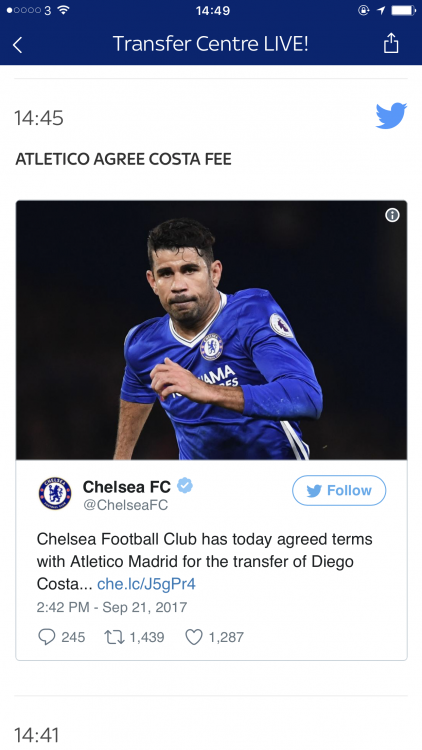Open the che.lc/J5gPr4 link
Screen dimensions: 422x750
[x=146, y=584]
